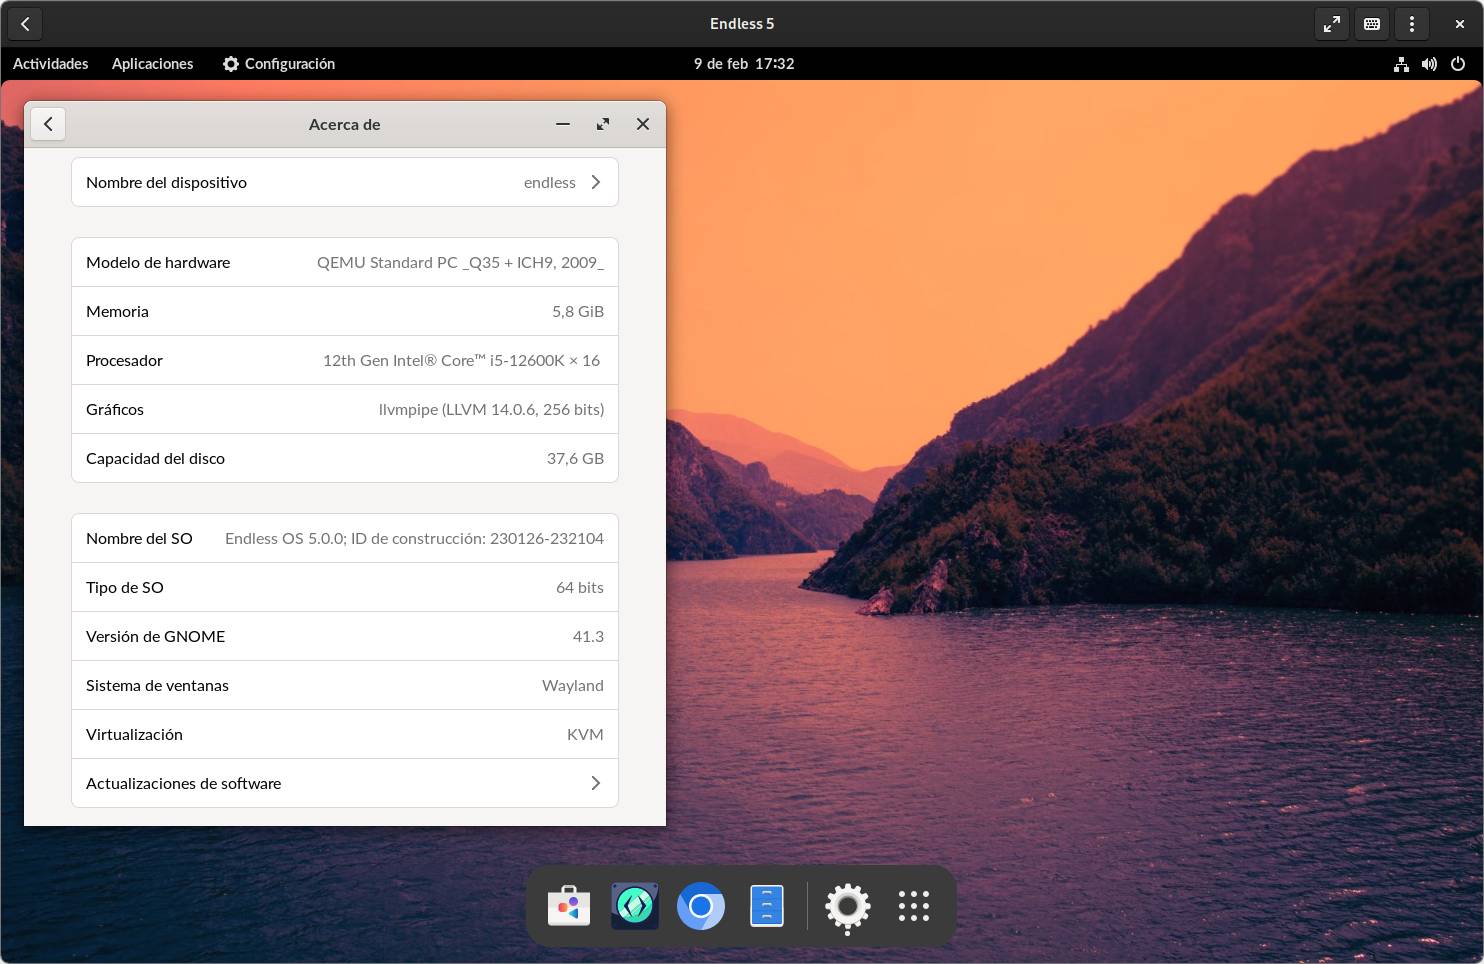
Task: Open the keyboard shortcut button in viewer bar
Action: (1372, 24)
